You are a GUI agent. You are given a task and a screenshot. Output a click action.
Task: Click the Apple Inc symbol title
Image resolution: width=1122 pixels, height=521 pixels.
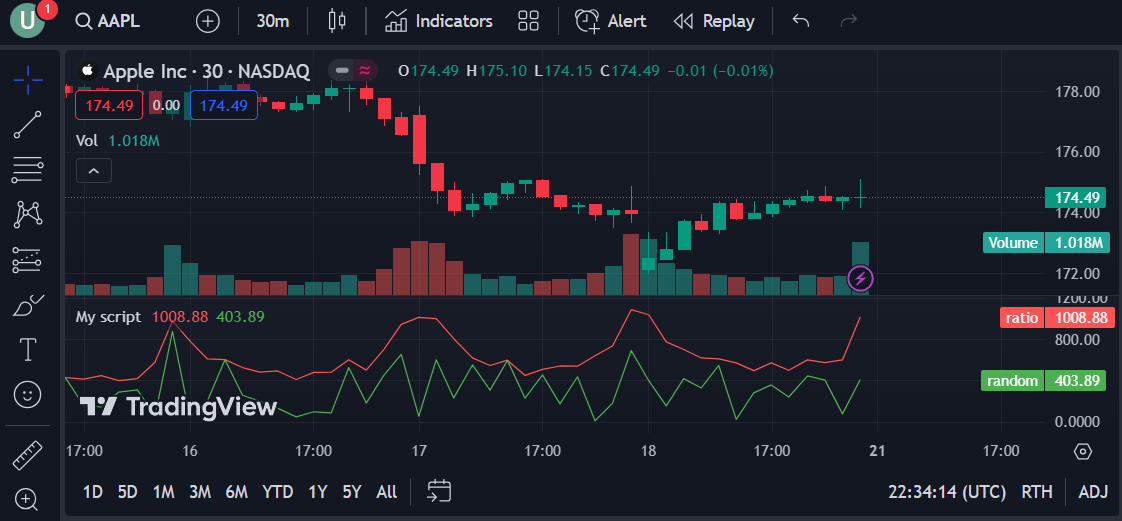(x=207, y=71)
